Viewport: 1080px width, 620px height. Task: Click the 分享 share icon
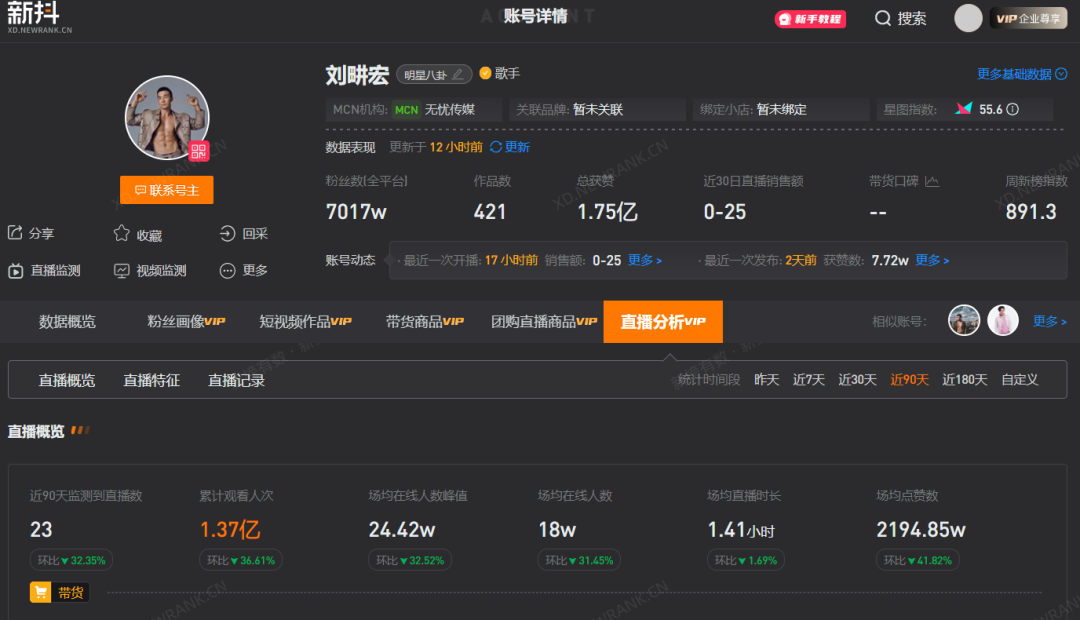[15, 233]
